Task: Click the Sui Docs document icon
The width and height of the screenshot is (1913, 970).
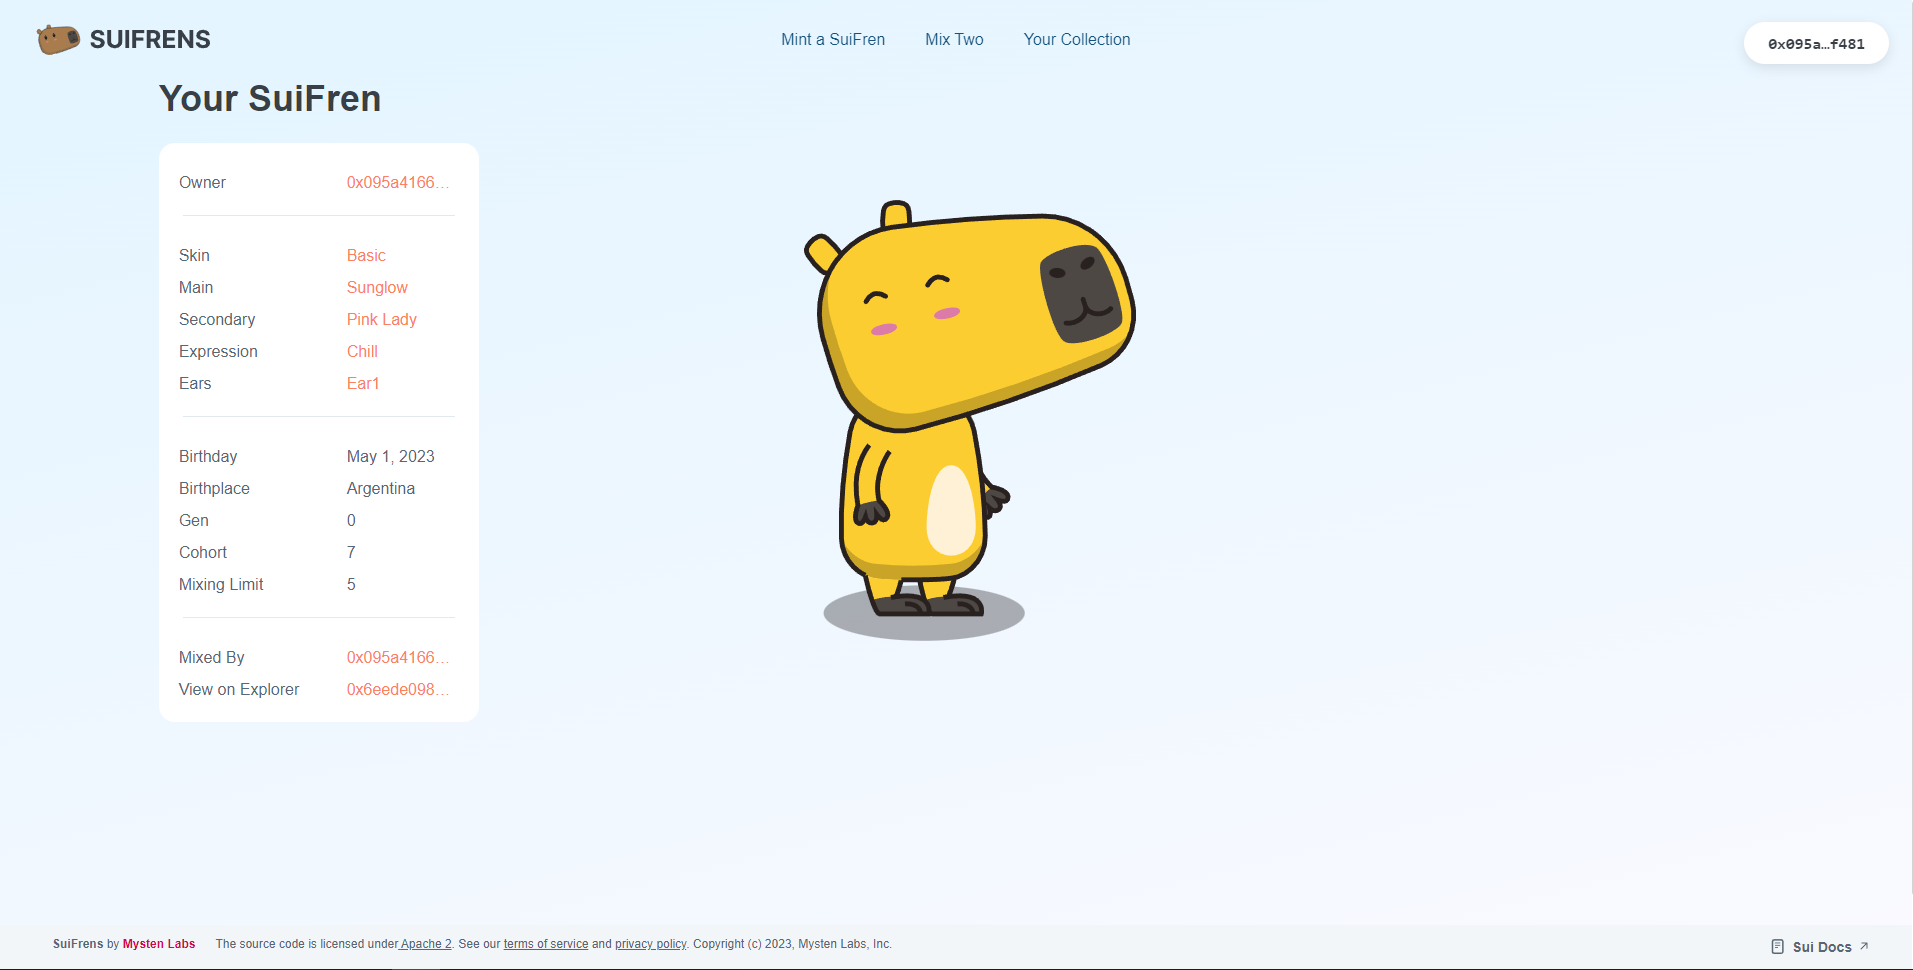Action: tap(1777, 947)
